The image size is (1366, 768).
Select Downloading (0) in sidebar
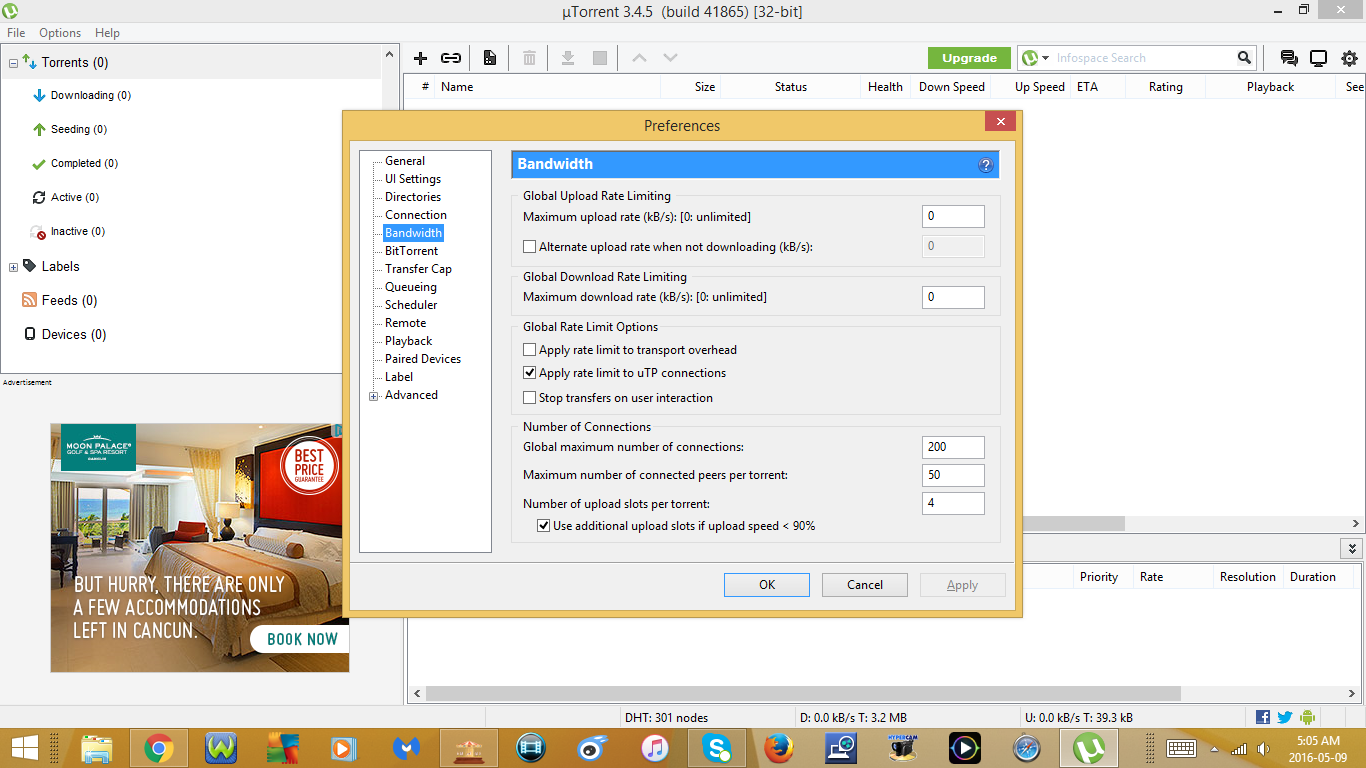point(91,96)
